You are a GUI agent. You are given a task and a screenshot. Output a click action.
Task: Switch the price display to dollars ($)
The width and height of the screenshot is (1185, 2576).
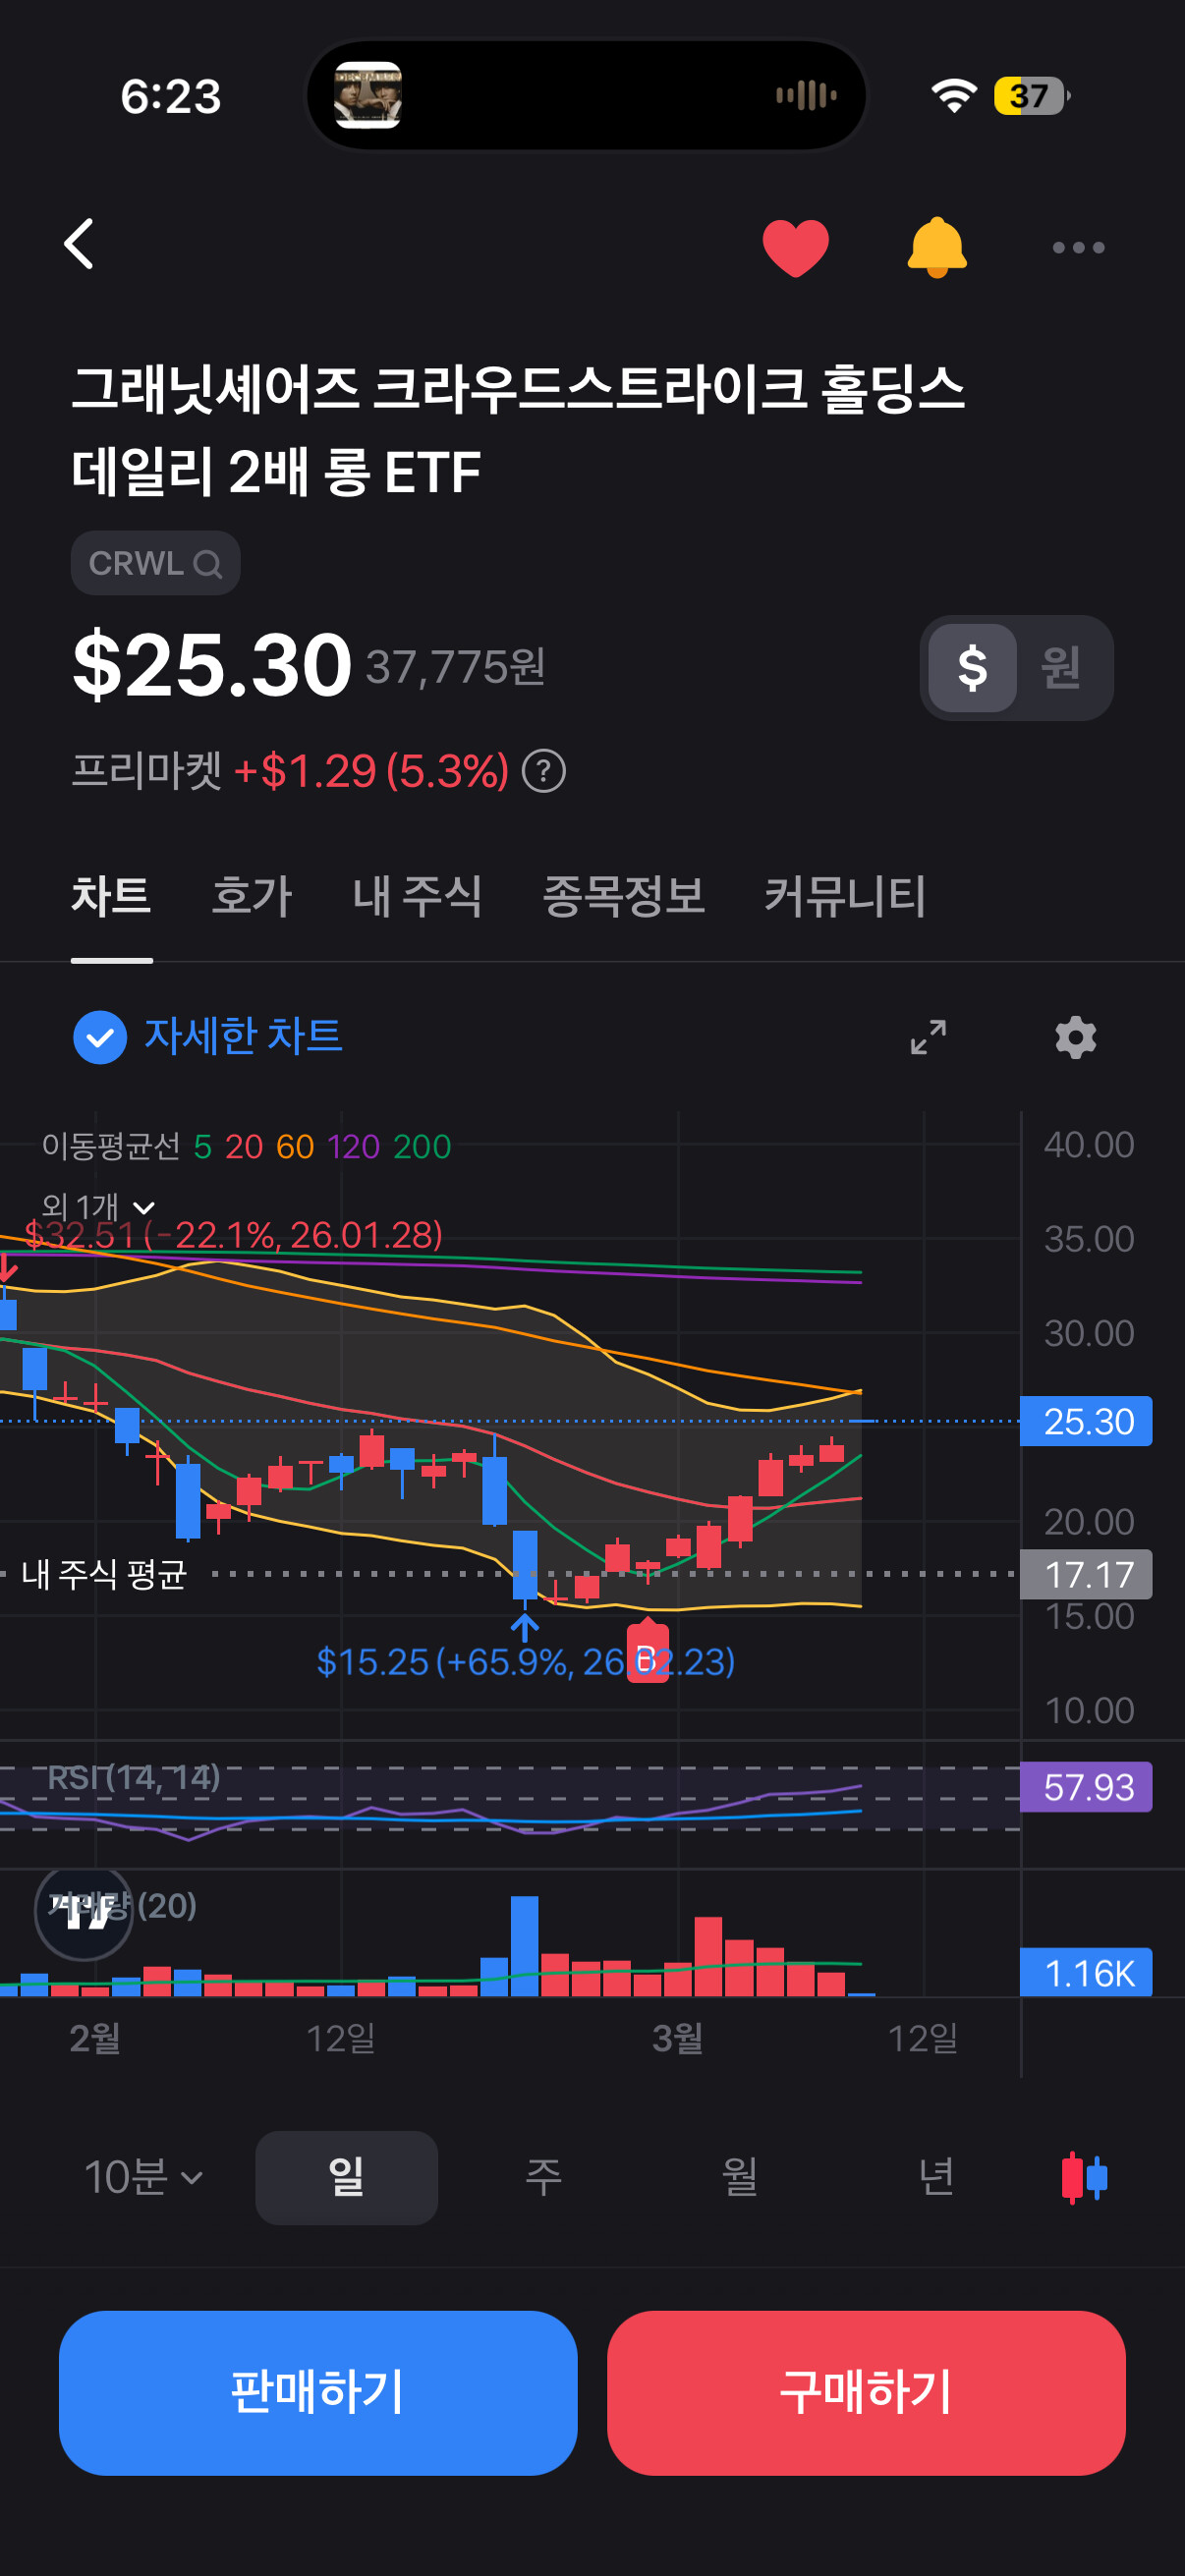coord(972,667)
